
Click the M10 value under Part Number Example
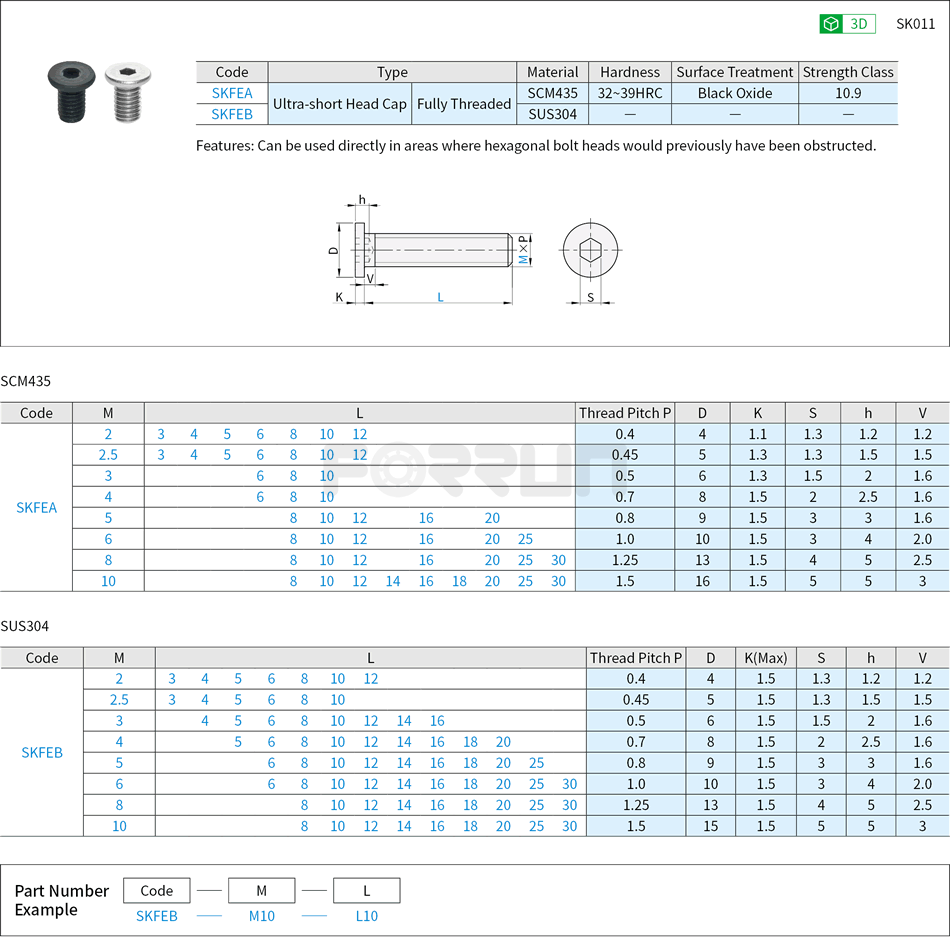click(262, 915)
